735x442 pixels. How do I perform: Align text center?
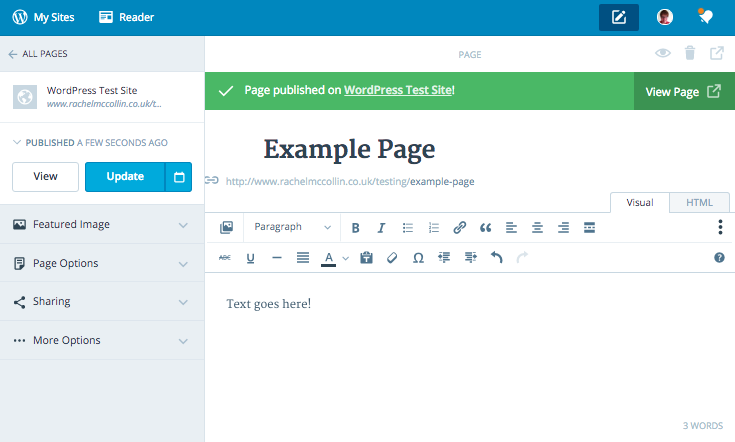(x=537, y=228)
